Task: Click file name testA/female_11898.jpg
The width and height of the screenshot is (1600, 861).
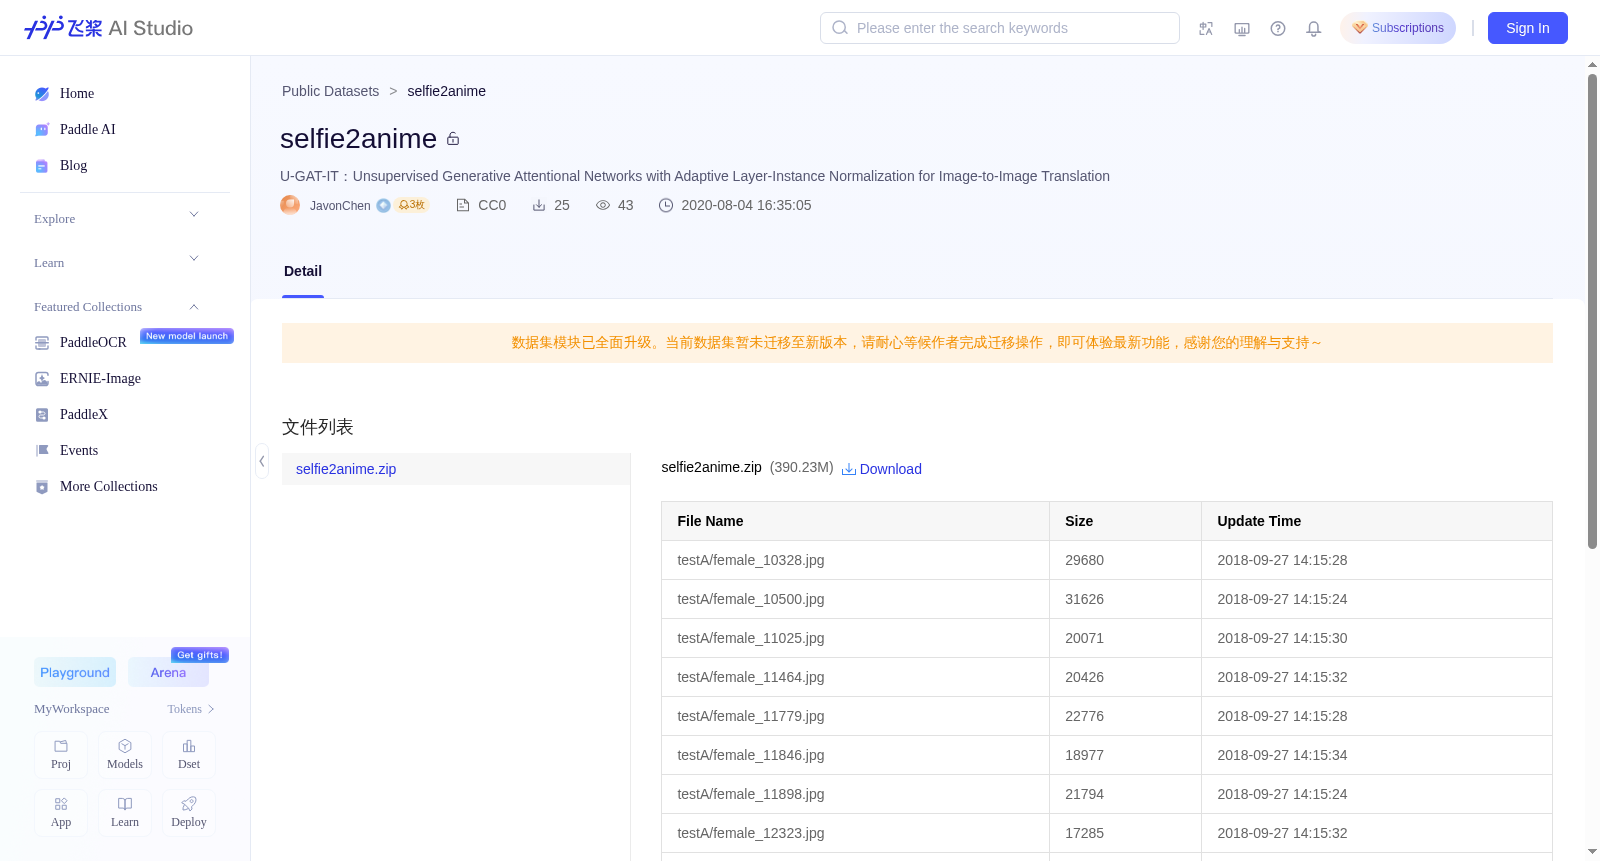Action: pyautogui.click(x=751, y=794)
